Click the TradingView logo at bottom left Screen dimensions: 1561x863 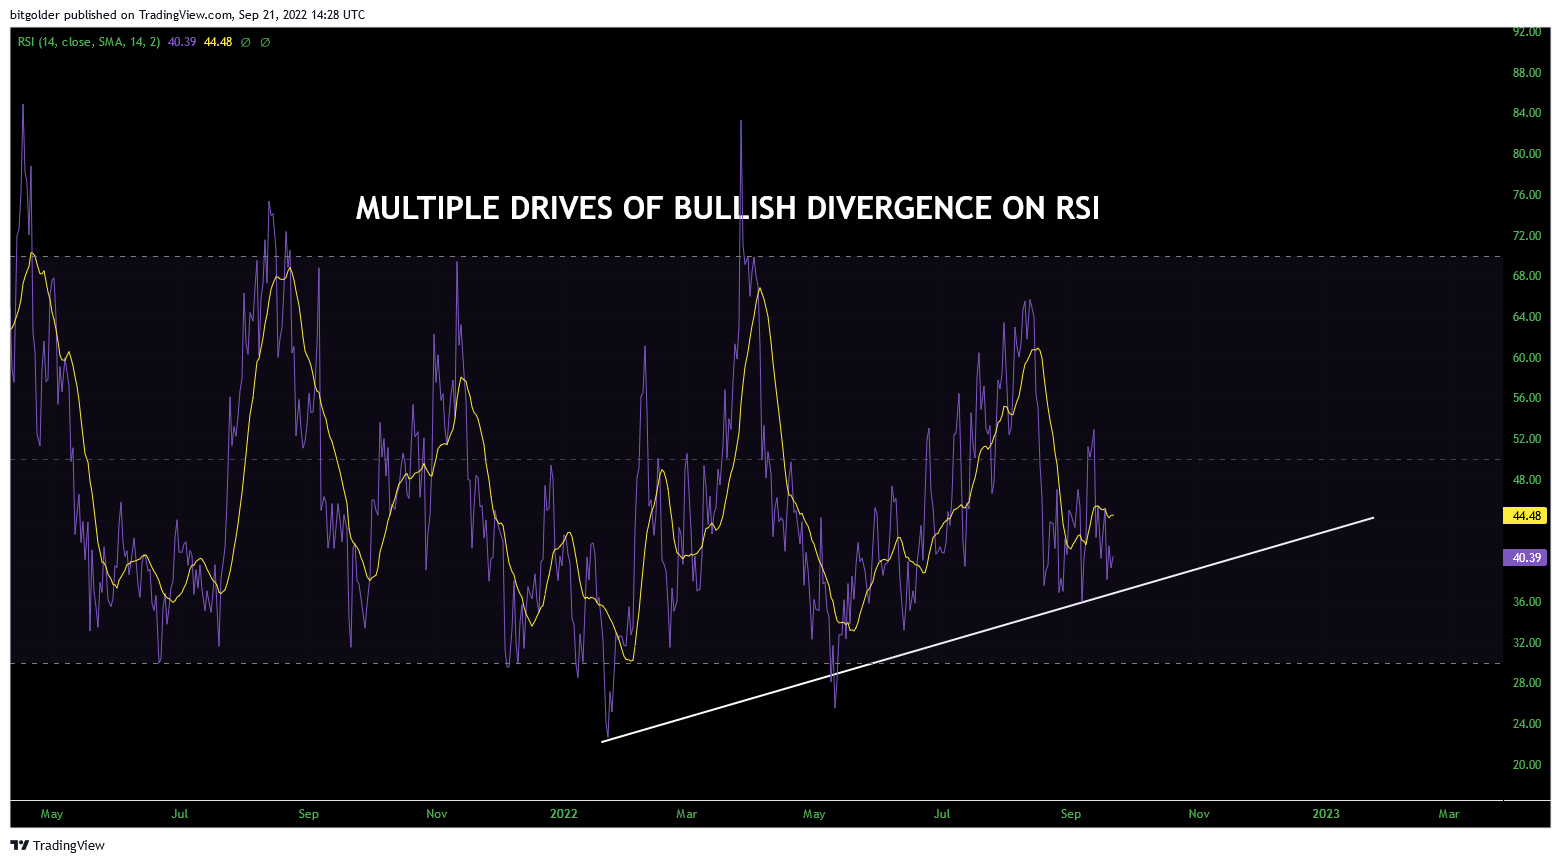[58, 845]
